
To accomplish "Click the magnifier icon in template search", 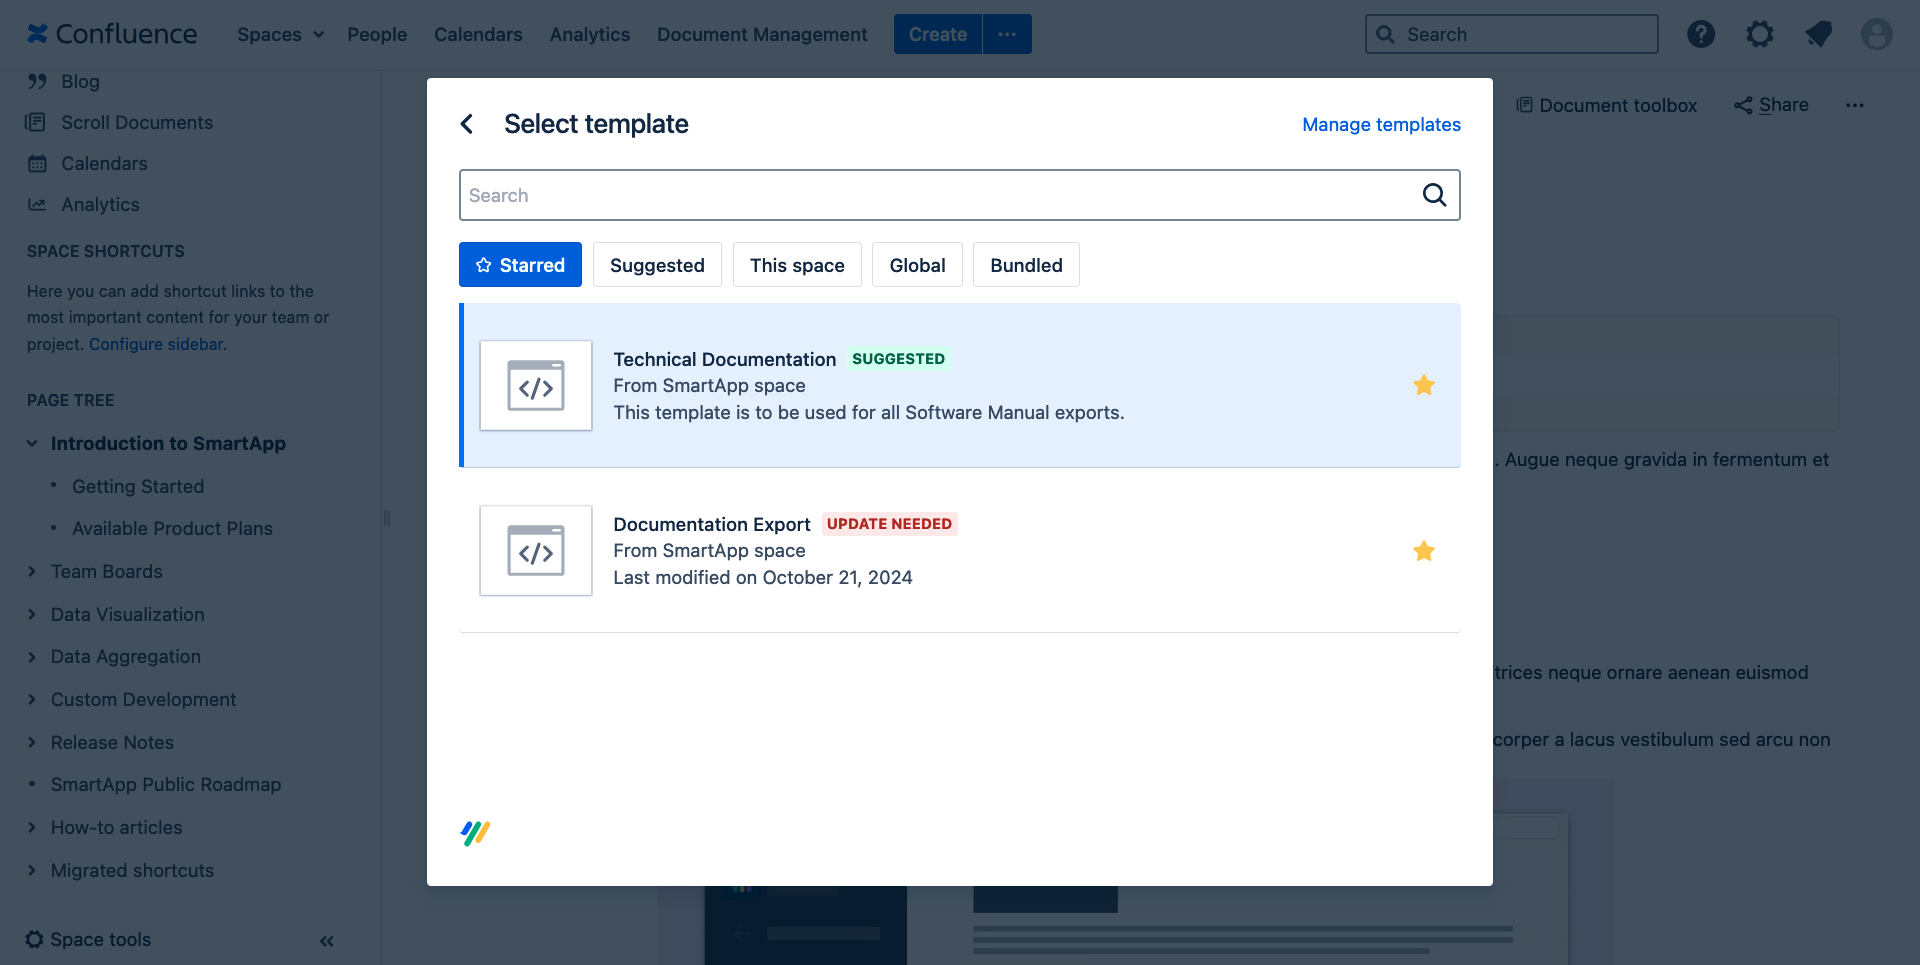I will tap(1434, 195).
